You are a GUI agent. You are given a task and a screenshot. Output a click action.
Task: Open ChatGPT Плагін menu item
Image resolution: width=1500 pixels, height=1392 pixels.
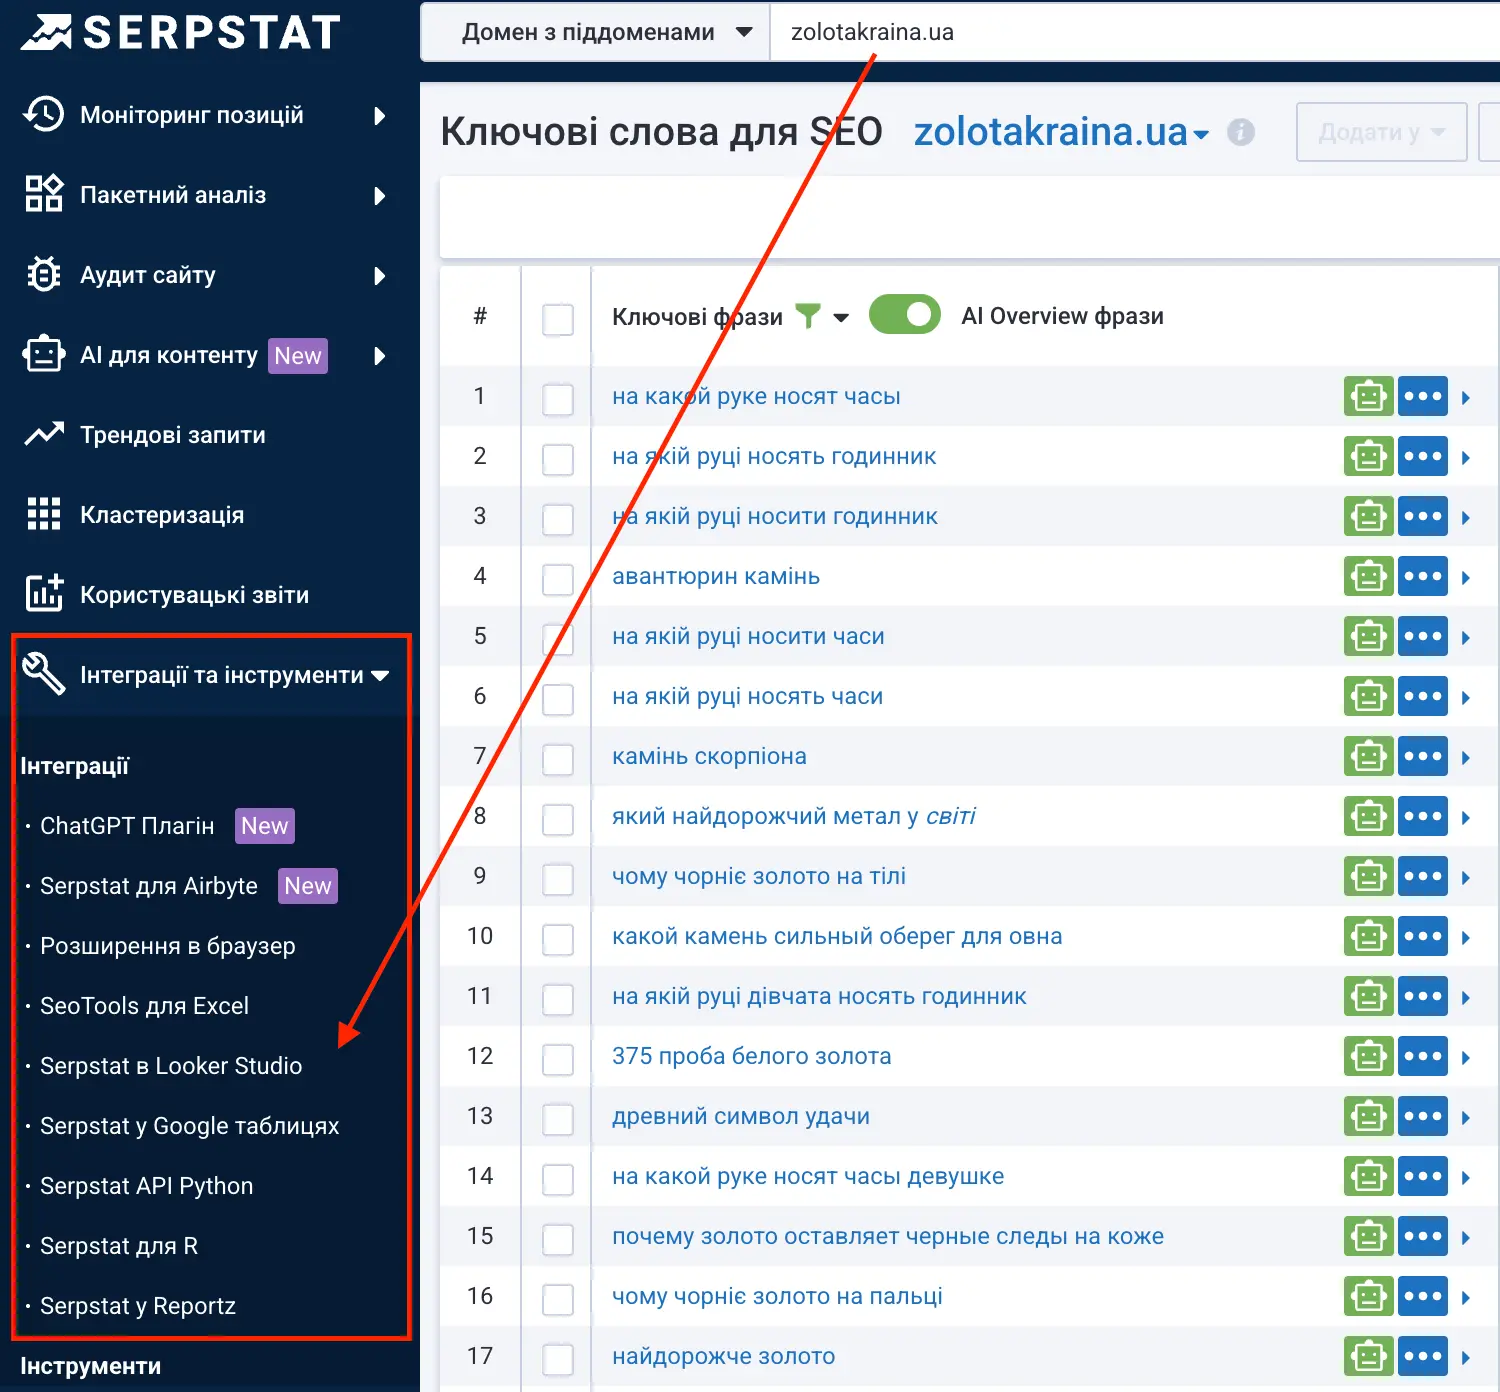tap(127, 826)
